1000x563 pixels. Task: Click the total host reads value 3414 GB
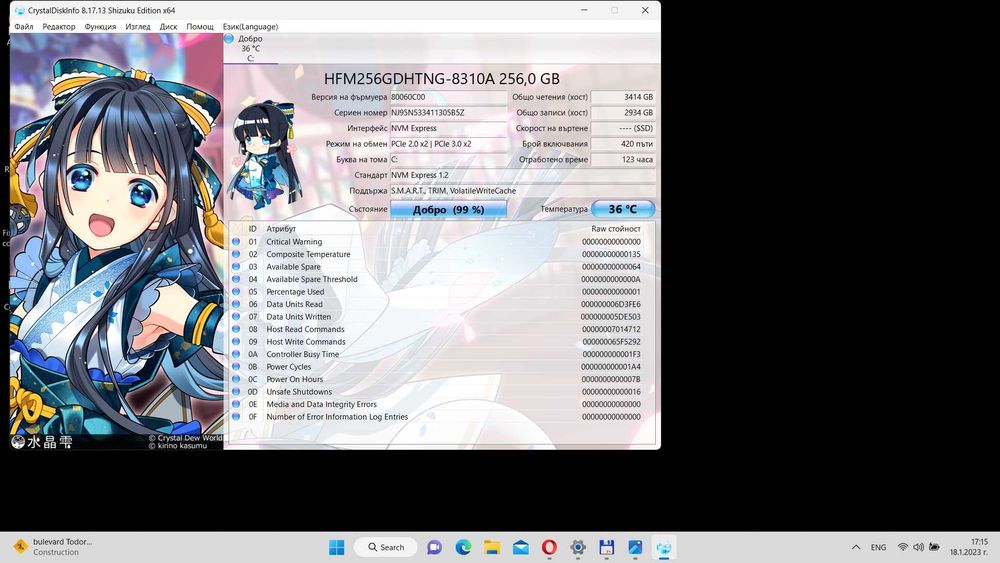coord(623,97)
